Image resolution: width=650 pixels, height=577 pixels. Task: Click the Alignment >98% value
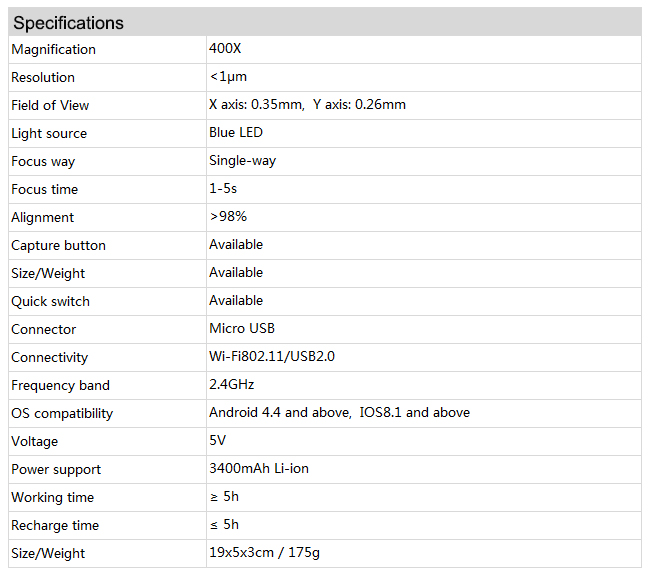click(x=228, y=216)
